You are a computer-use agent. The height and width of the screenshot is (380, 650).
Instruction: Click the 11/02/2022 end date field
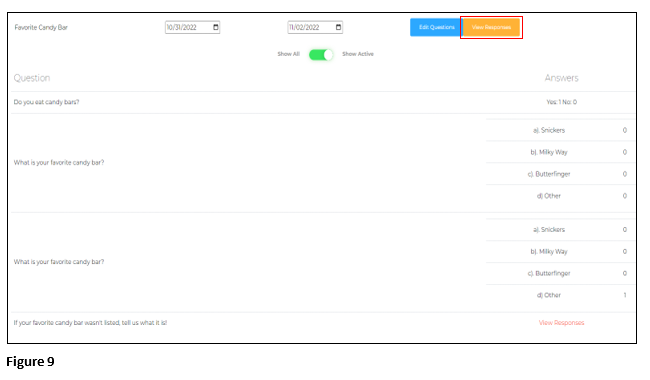(x=315, y=27)
